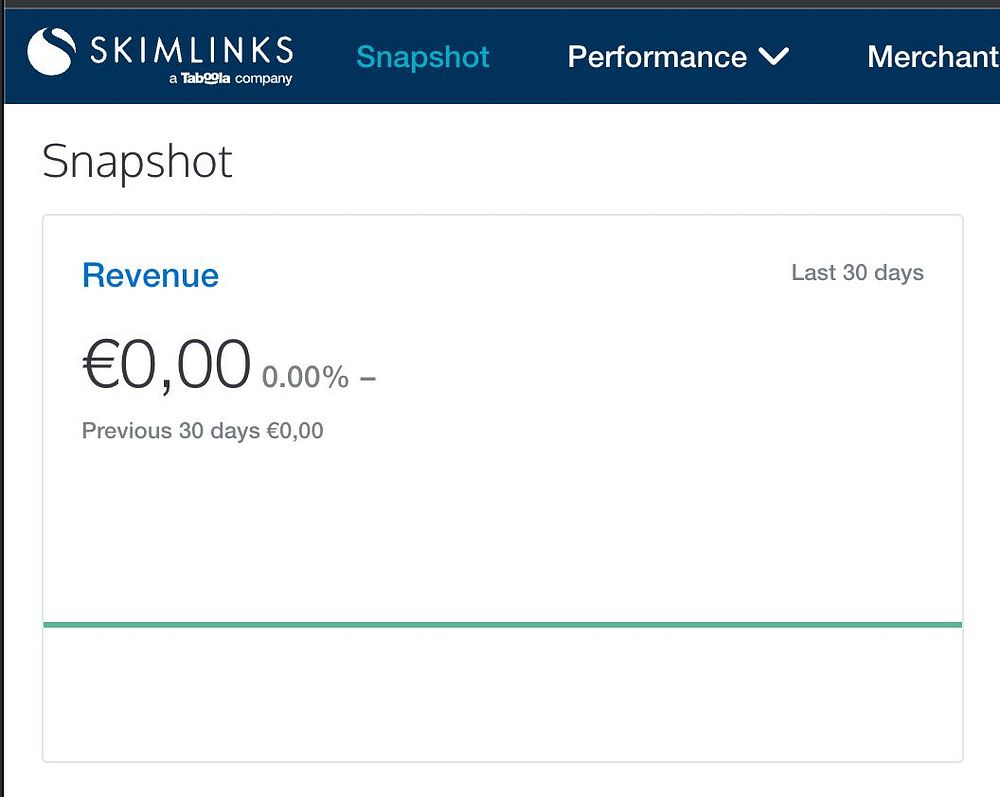Click the dash trend indicator beside percentage

367,378
